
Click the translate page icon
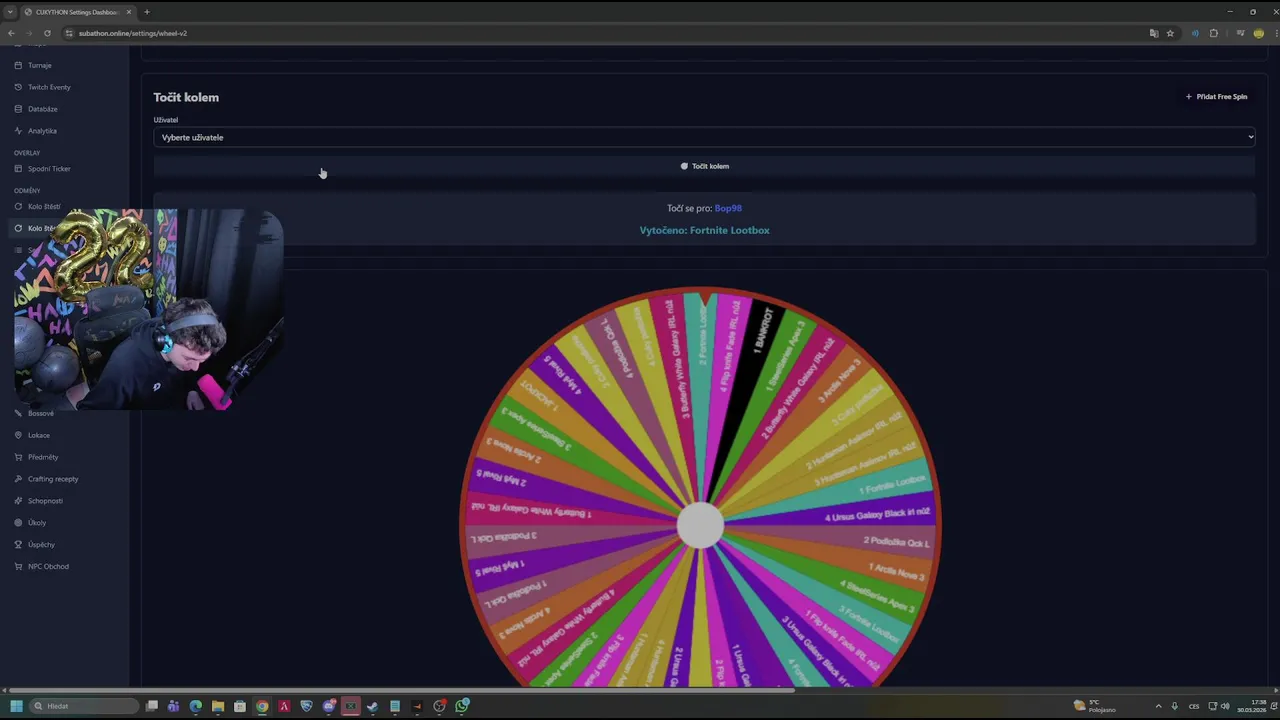(1154, 33)
